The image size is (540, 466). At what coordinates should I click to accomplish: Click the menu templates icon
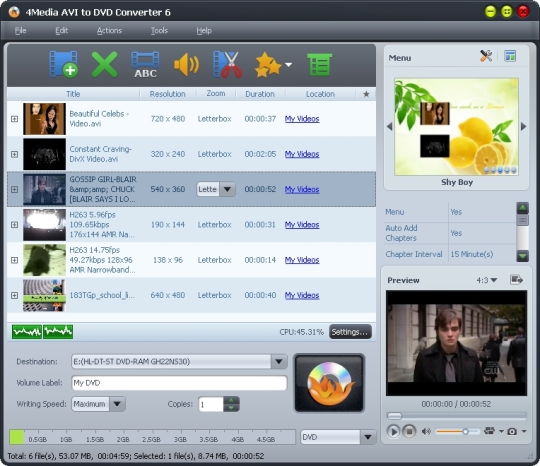(x=510, y=56)
